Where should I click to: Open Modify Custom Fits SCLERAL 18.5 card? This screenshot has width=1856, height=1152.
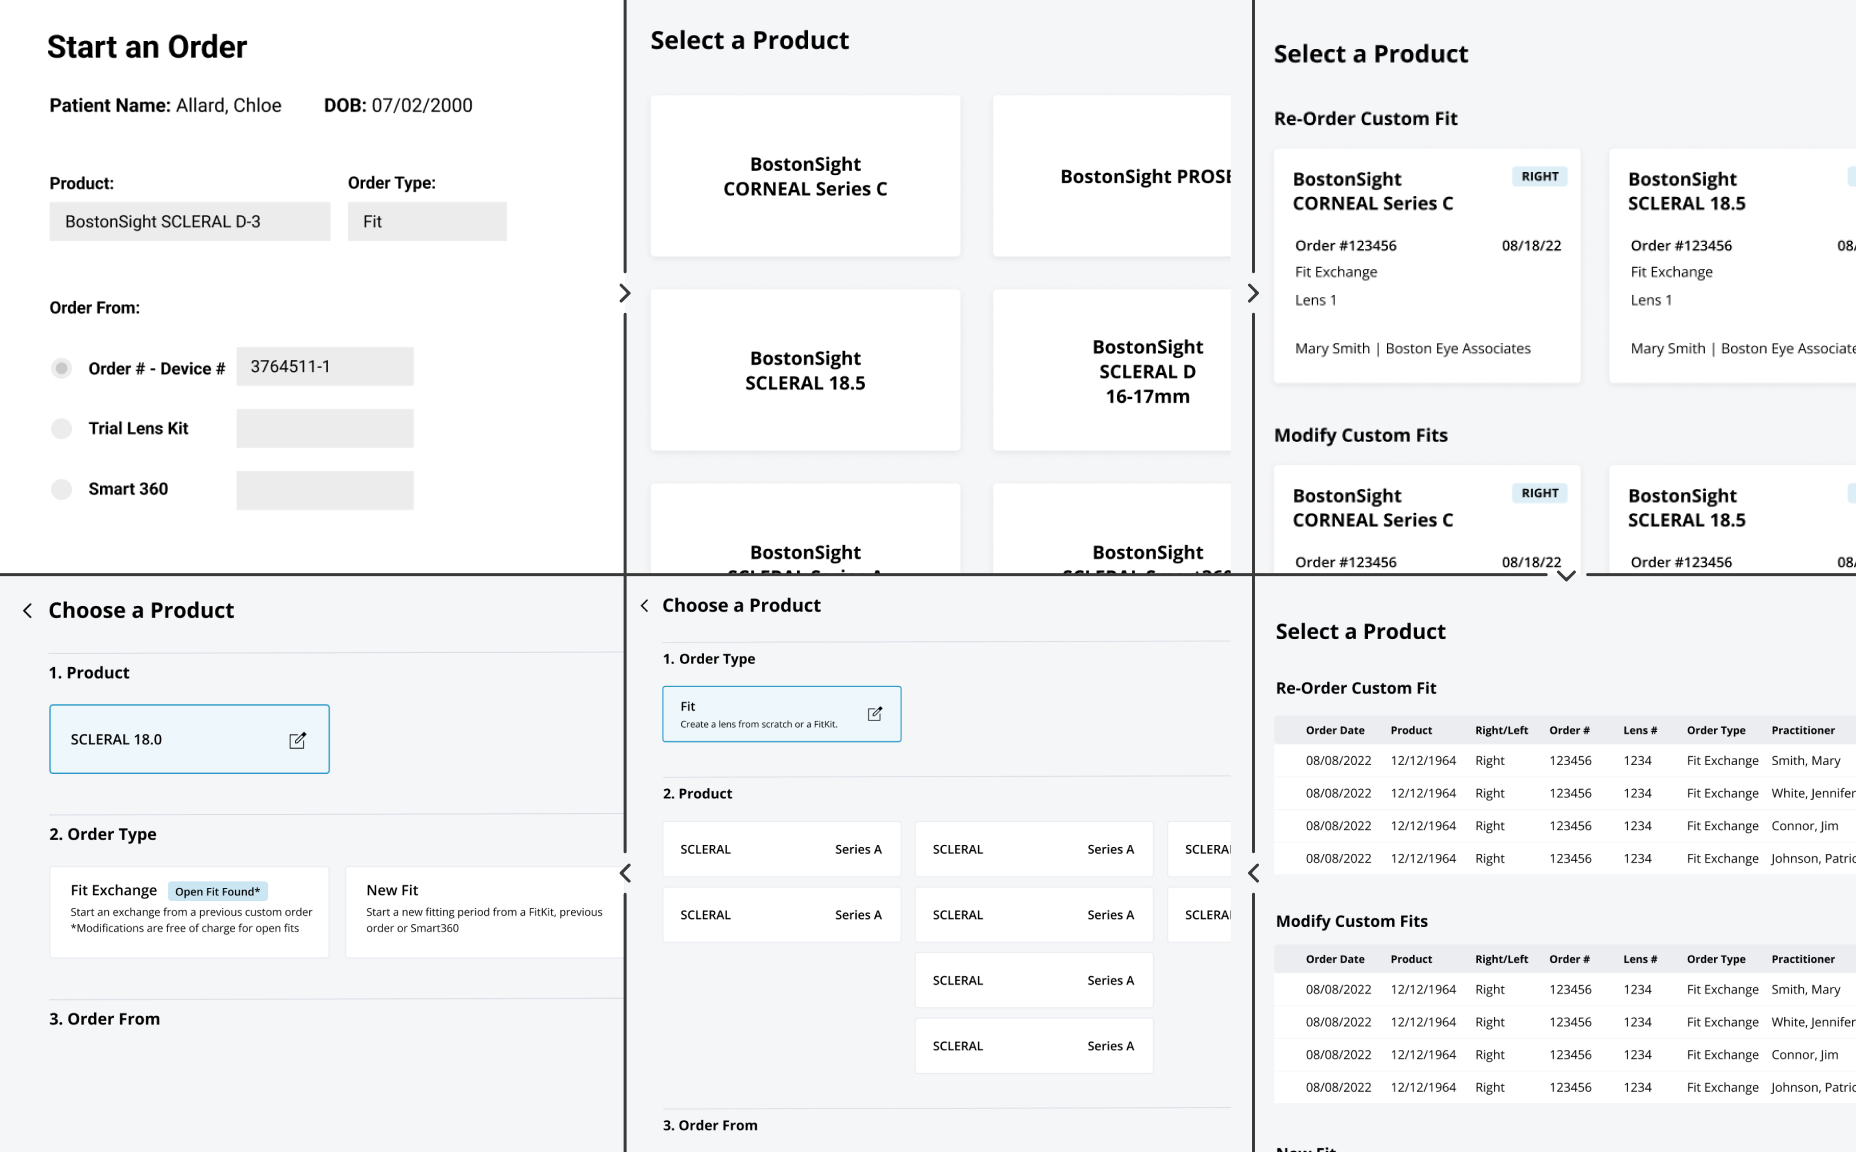1732,519
